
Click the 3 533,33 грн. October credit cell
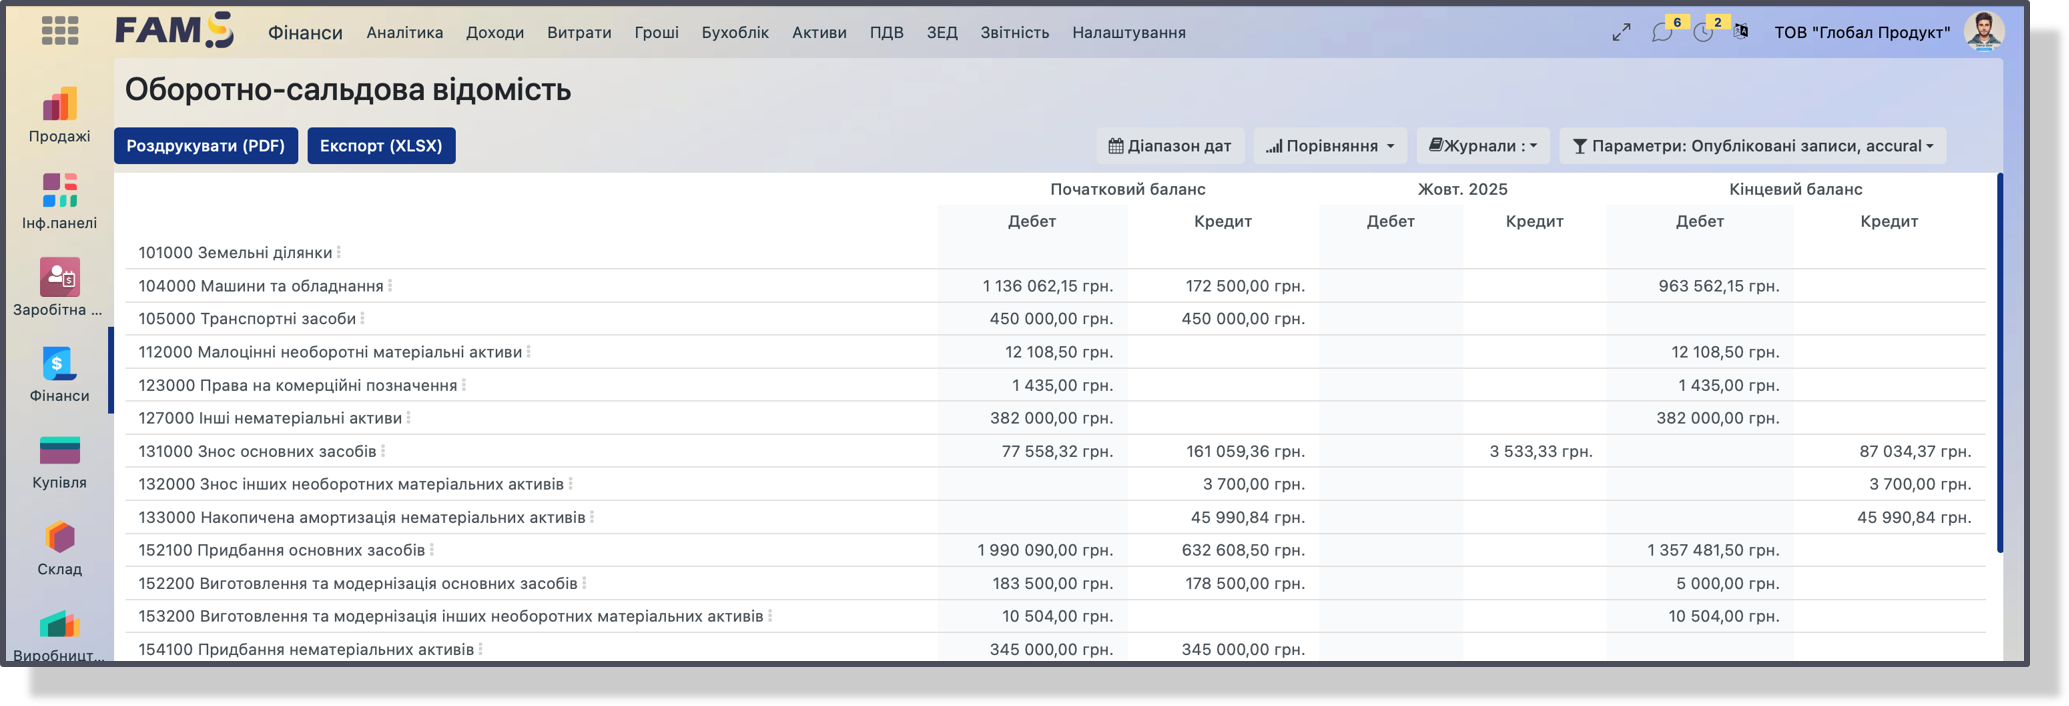tap(1541, 451)
